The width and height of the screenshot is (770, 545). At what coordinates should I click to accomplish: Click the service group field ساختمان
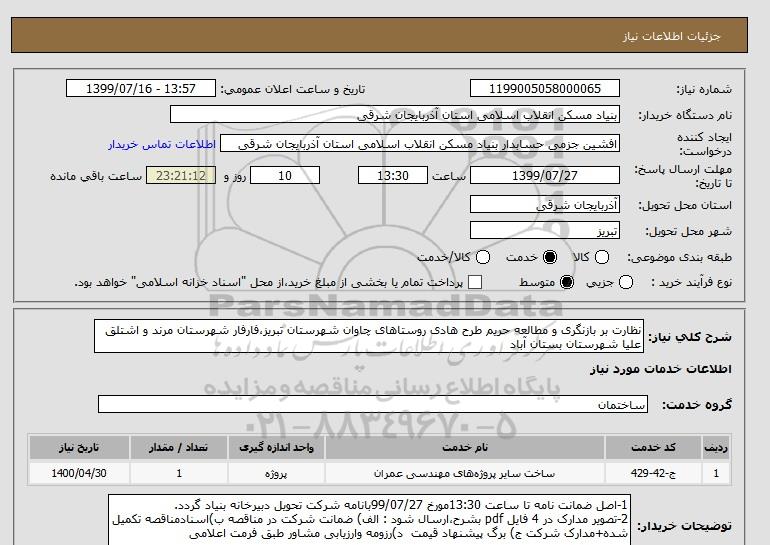click(x=373, y=404)
